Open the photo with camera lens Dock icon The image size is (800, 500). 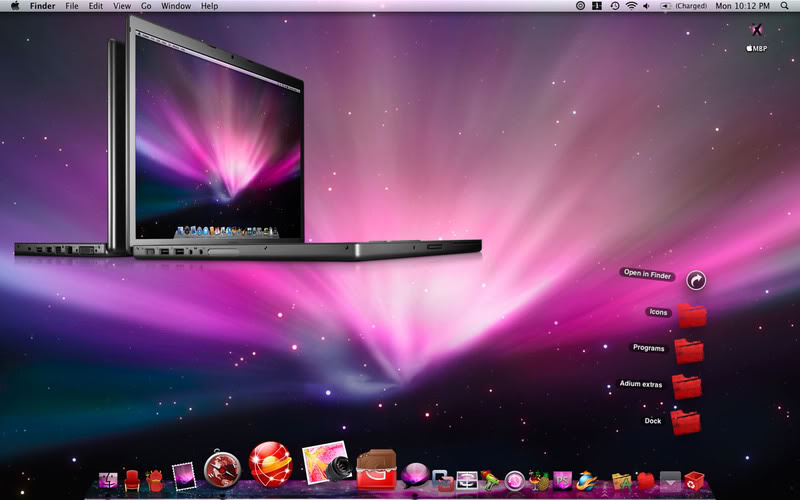327,463
